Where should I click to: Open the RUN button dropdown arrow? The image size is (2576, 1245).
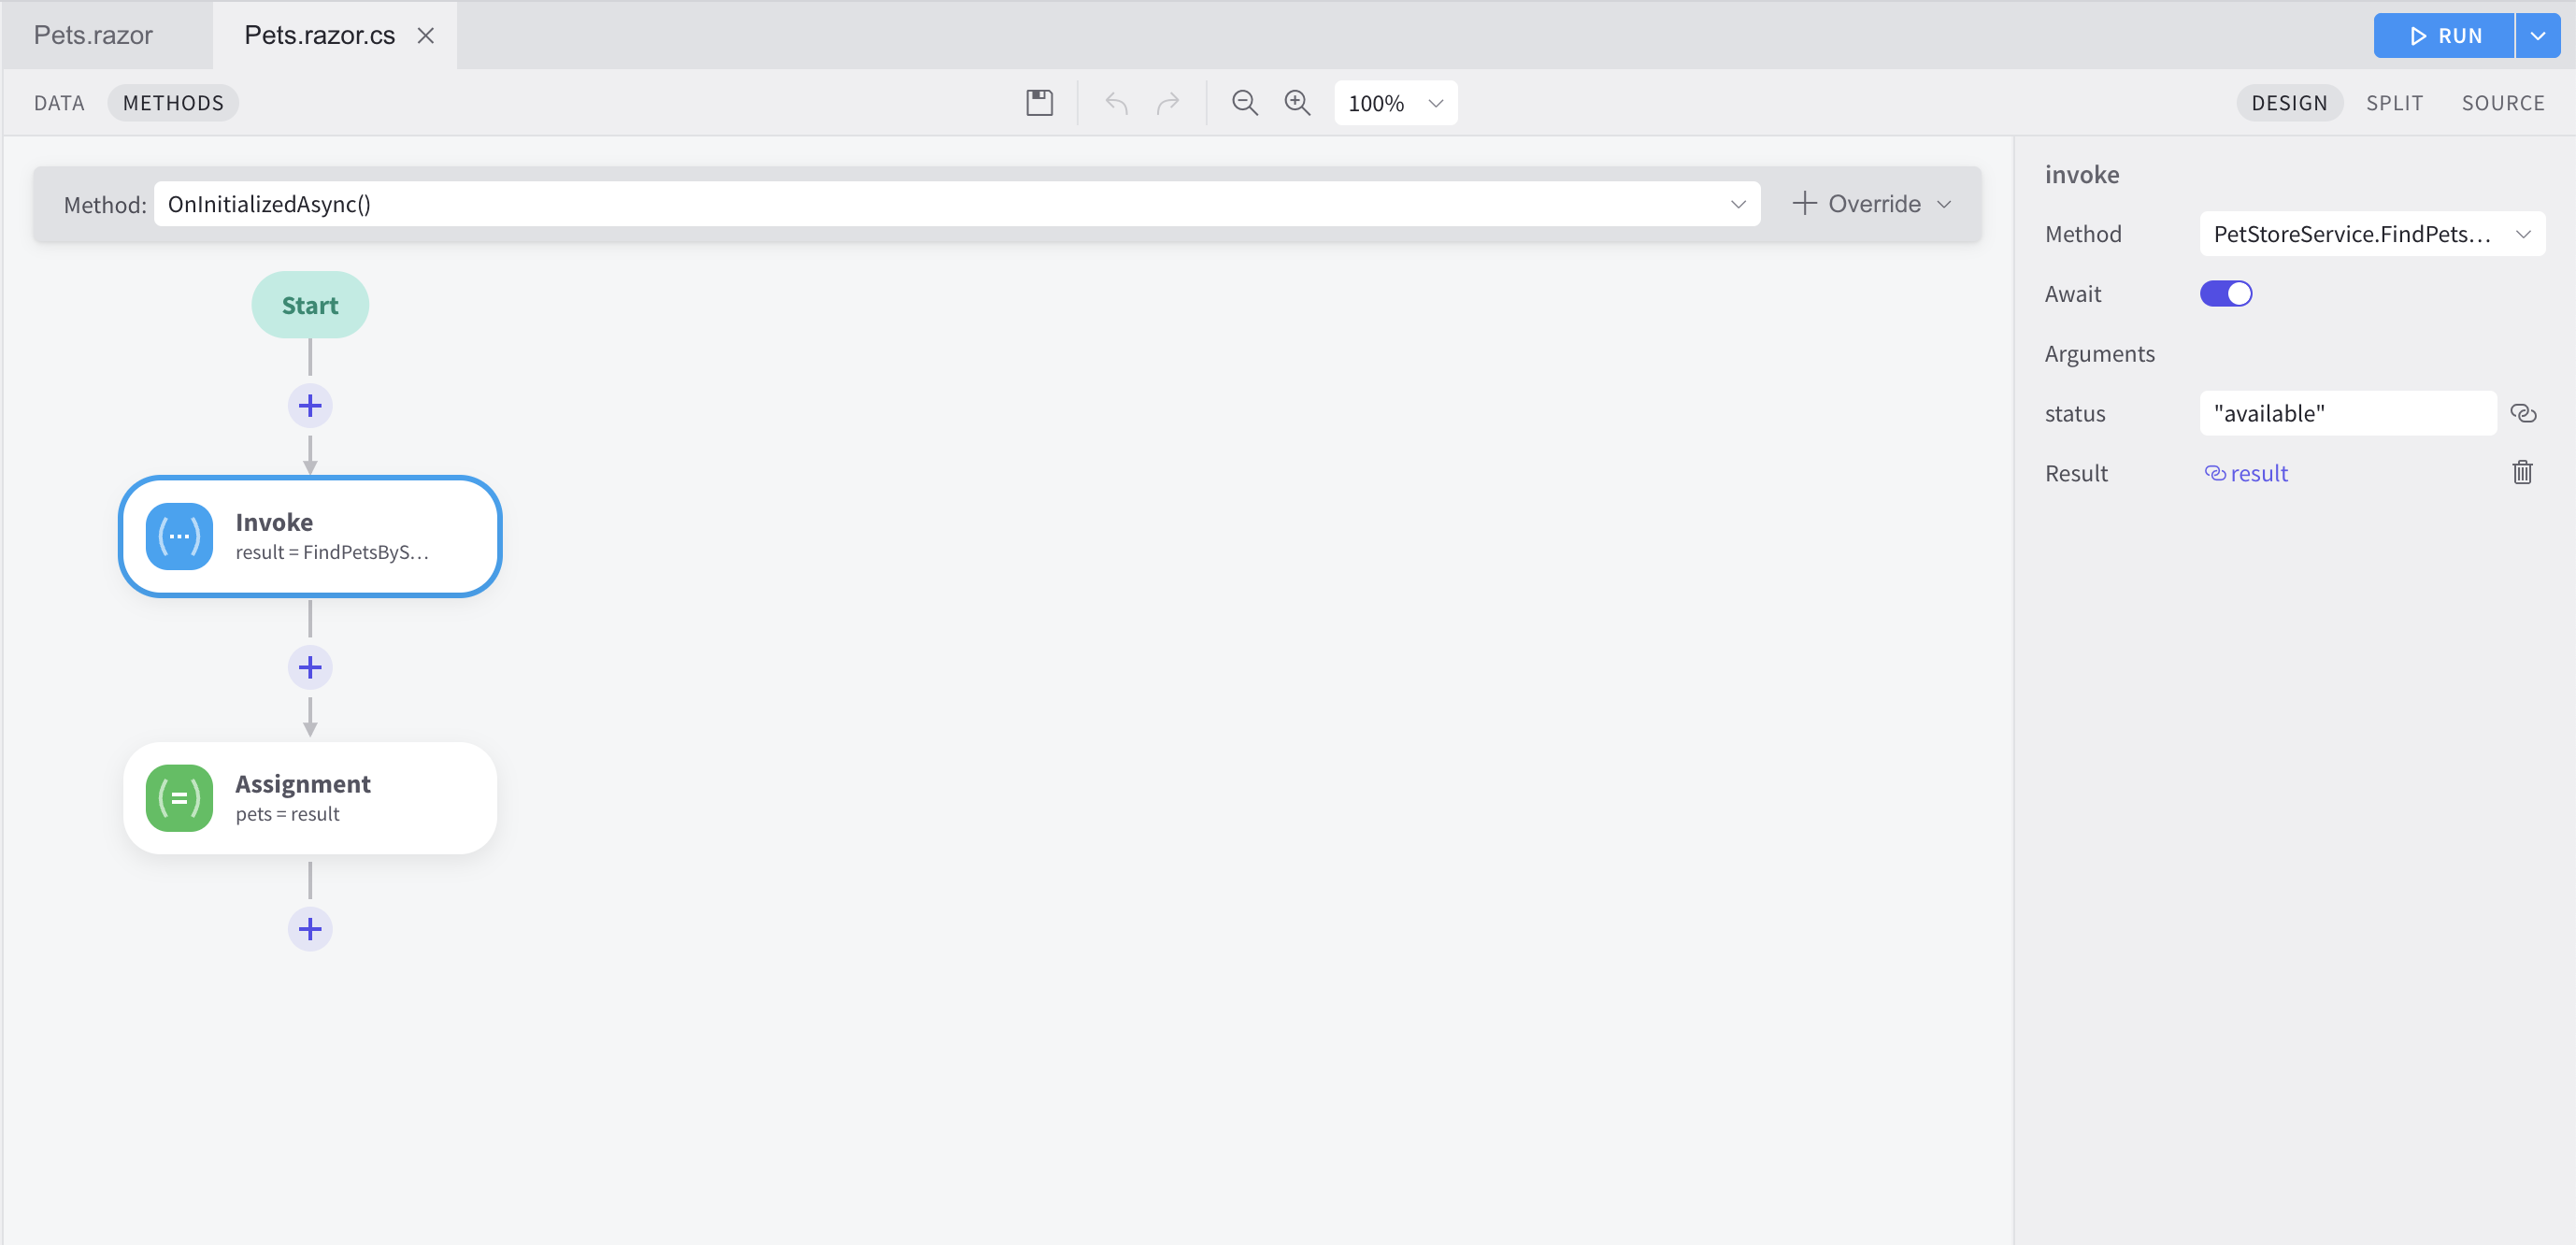tap(2538, 36)
